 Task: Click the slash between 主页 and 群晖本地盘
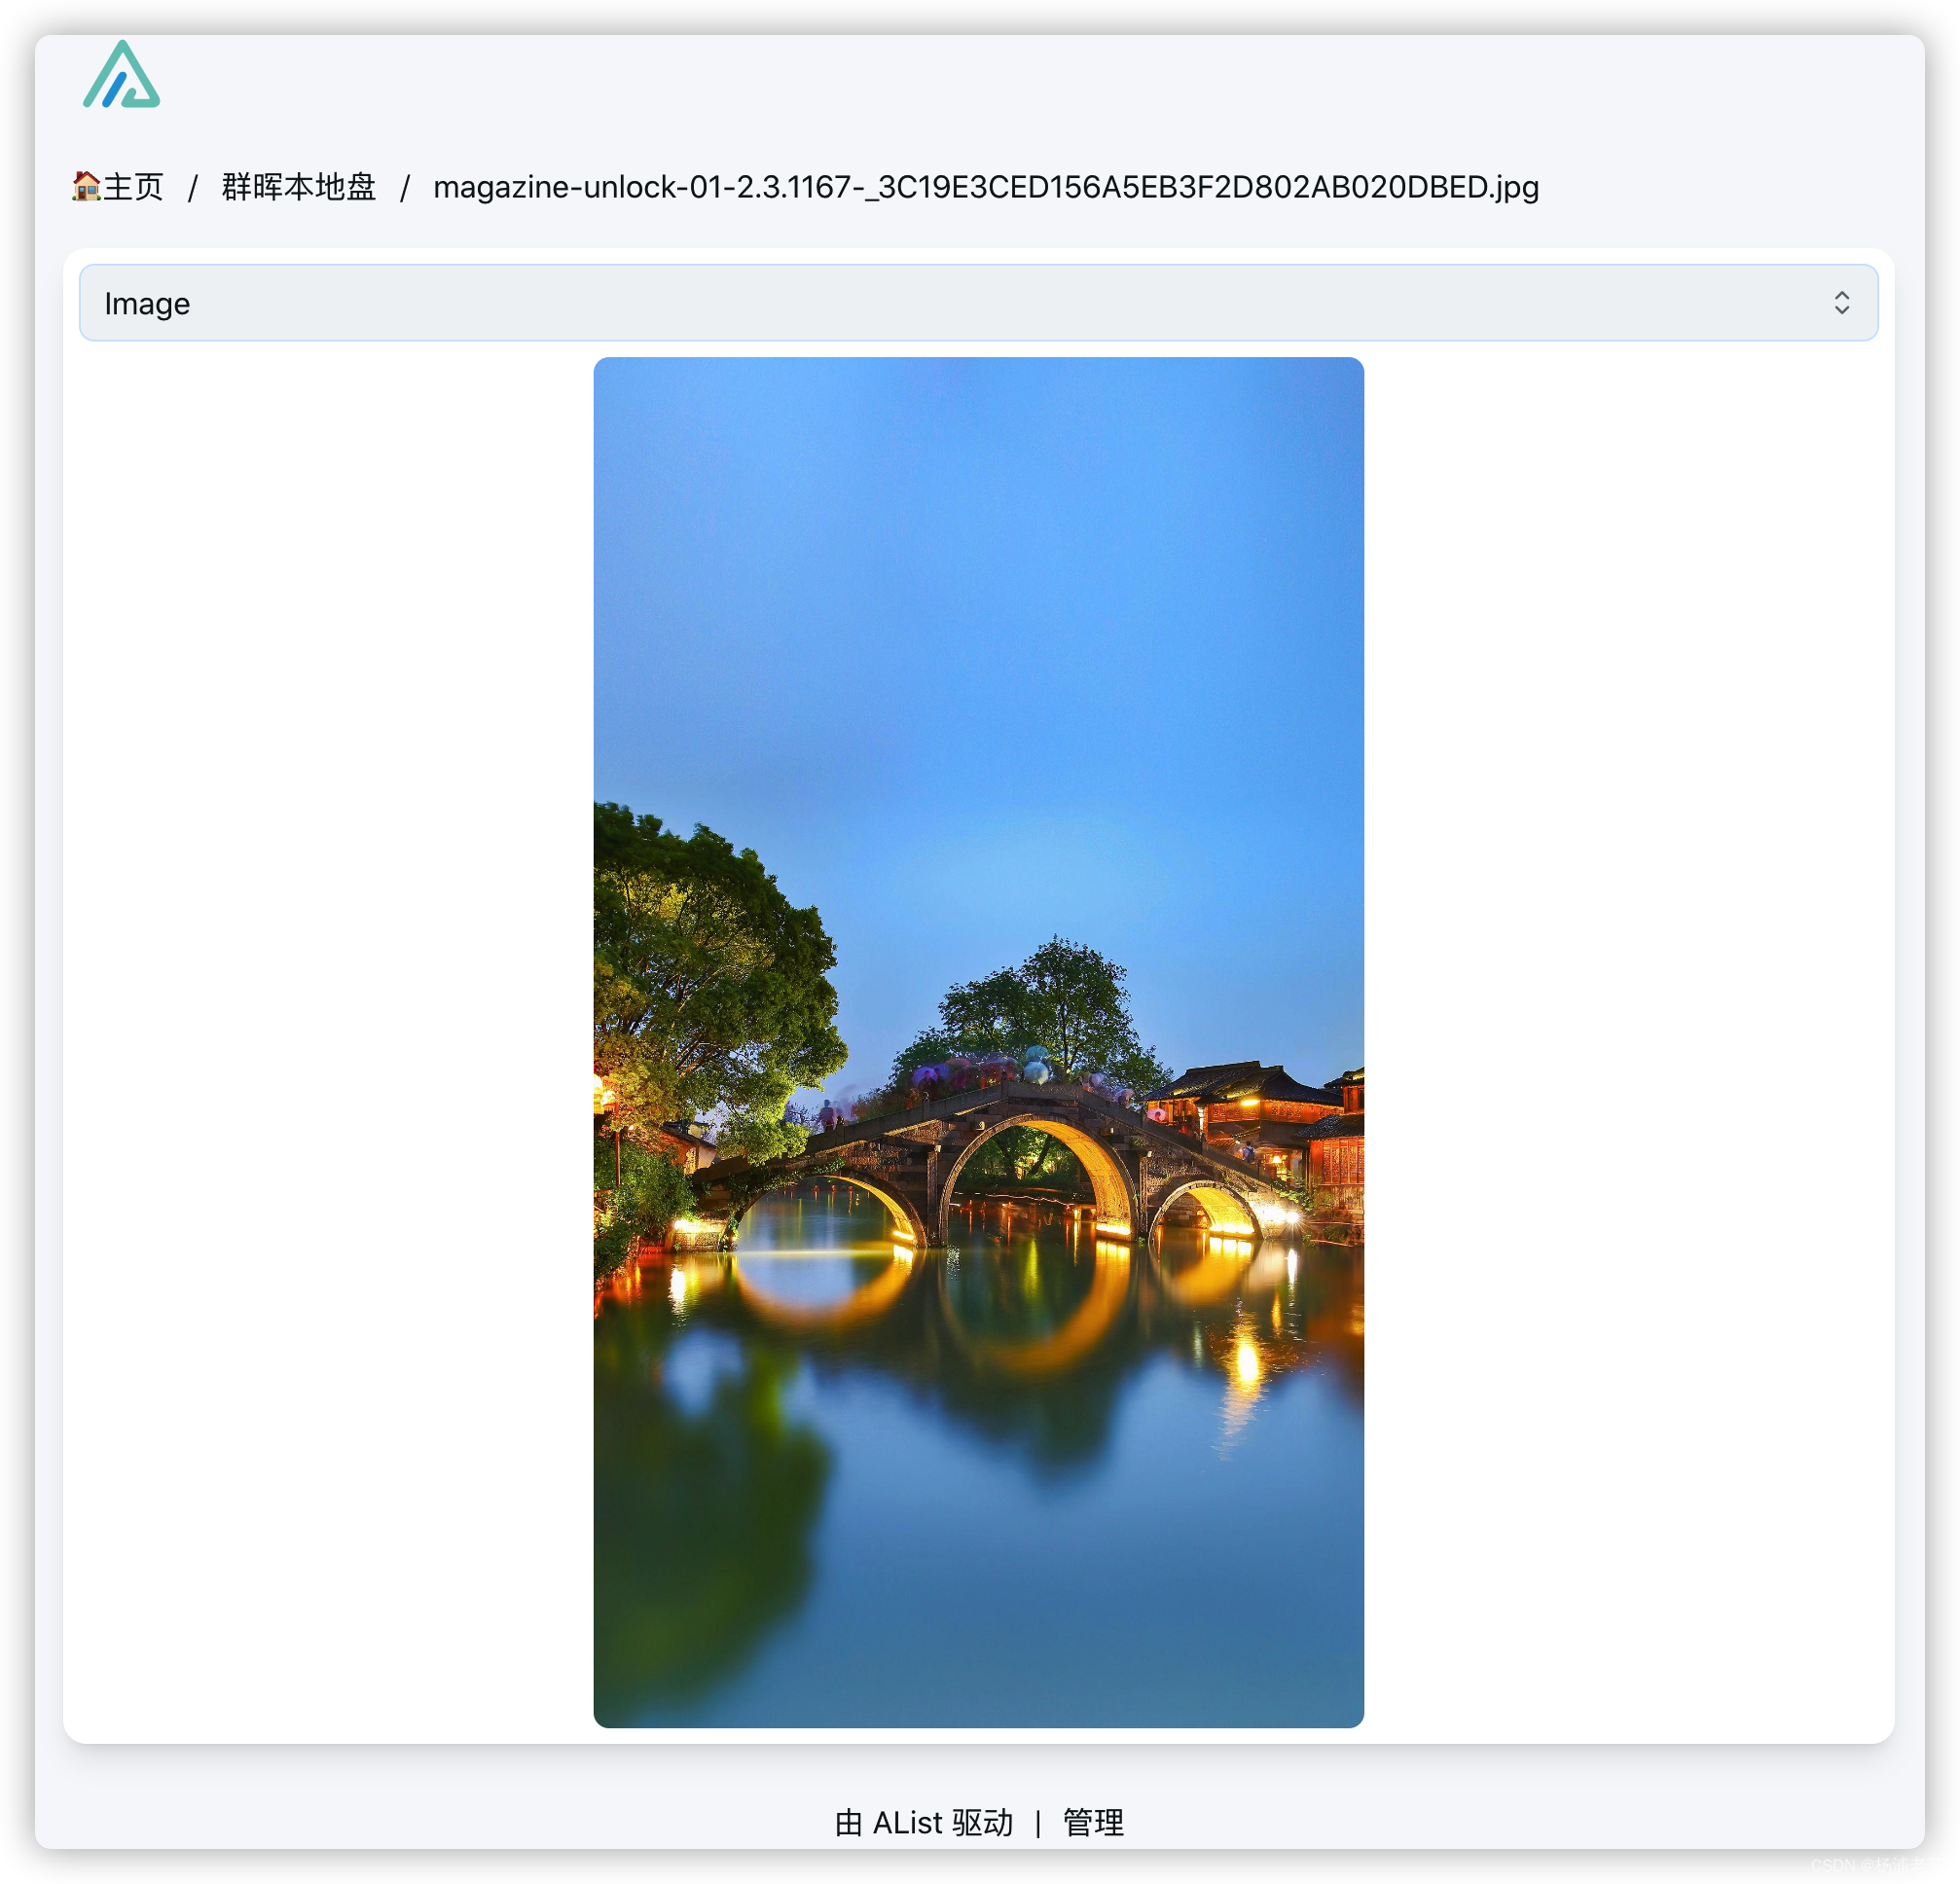[x=193, y=188]
